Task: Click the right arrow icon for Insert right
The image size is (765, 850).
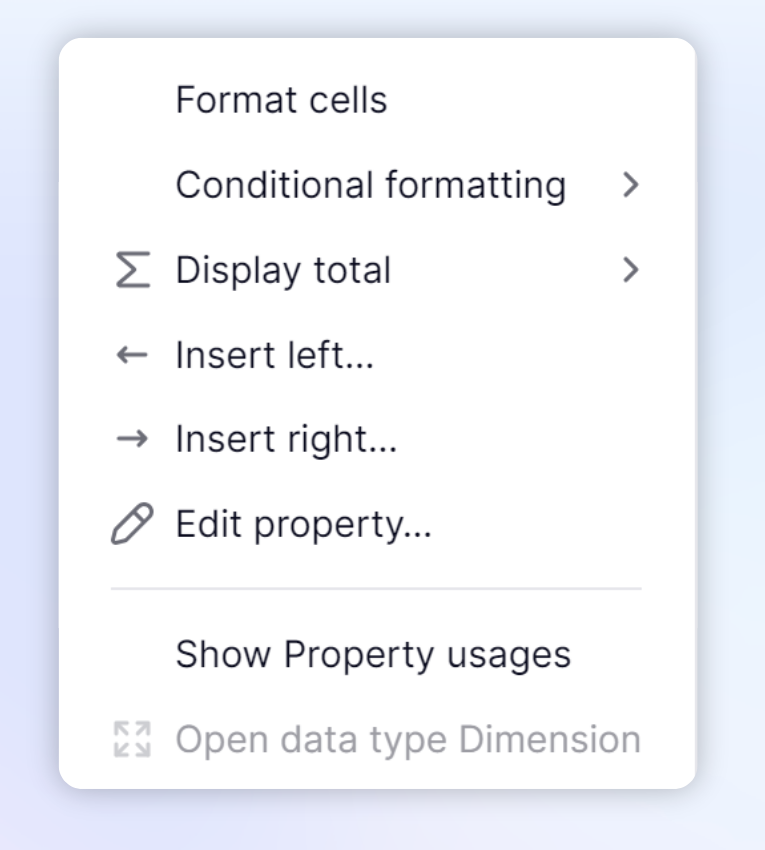Action: (132, 439)
